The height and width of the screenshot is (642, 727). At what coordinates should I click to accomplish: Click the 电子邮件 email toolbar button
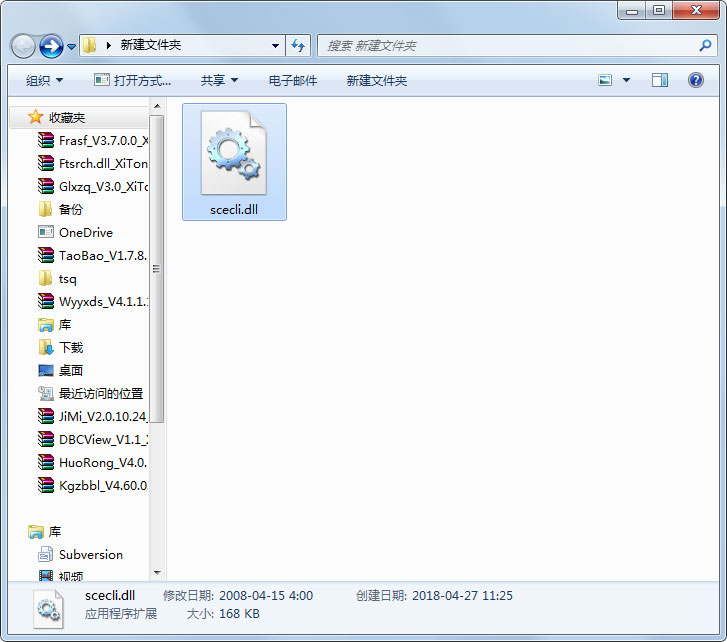293,80
